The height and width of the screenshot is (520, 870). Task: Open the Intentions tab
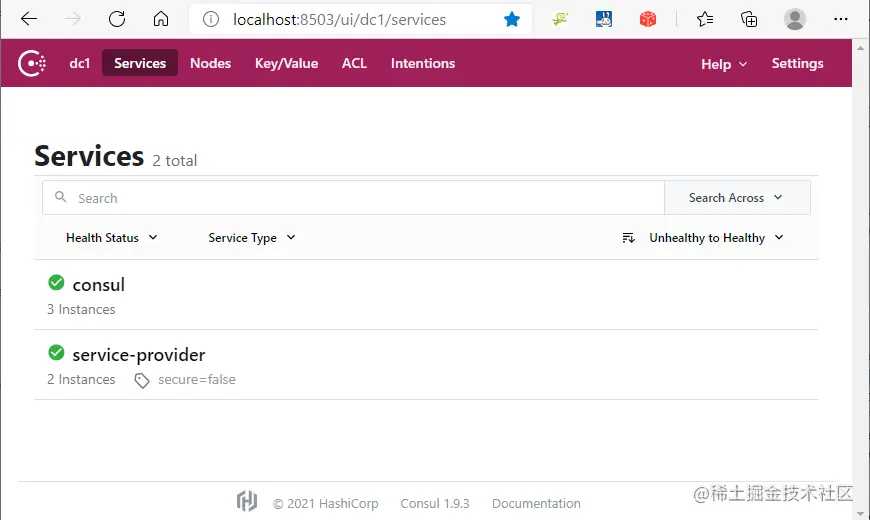[423, 63]
